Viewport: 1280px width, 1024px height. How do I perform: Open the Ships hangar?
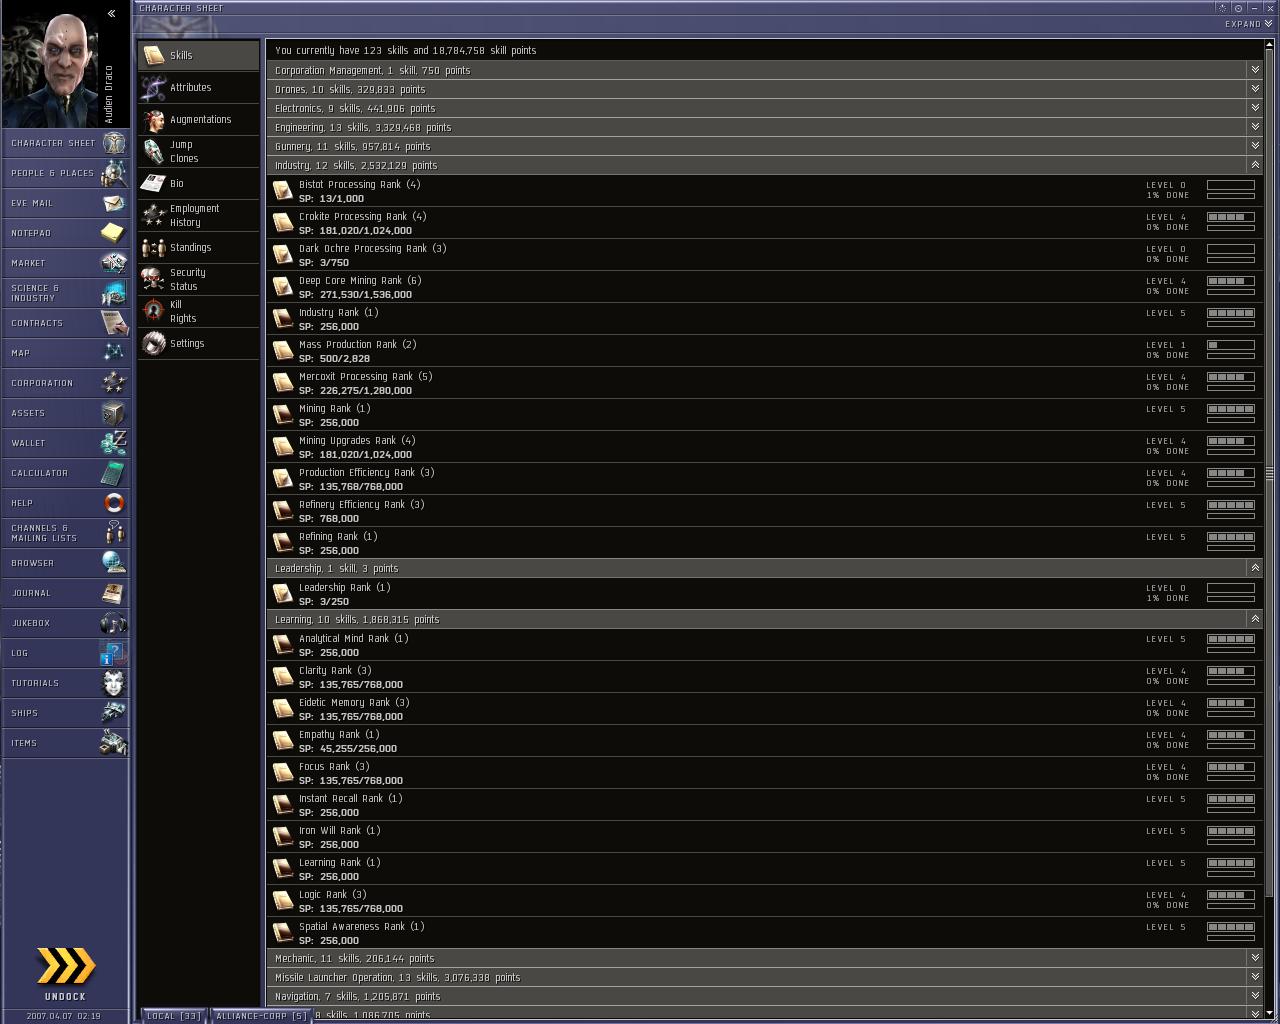65,713
